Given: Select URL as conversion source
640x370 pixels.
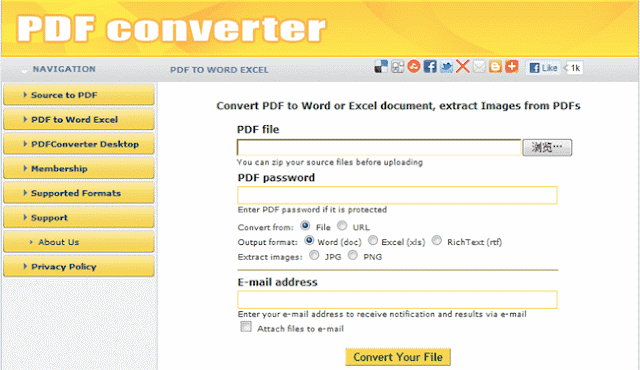Looking at the screenshot, I should [x=342, y=226].
